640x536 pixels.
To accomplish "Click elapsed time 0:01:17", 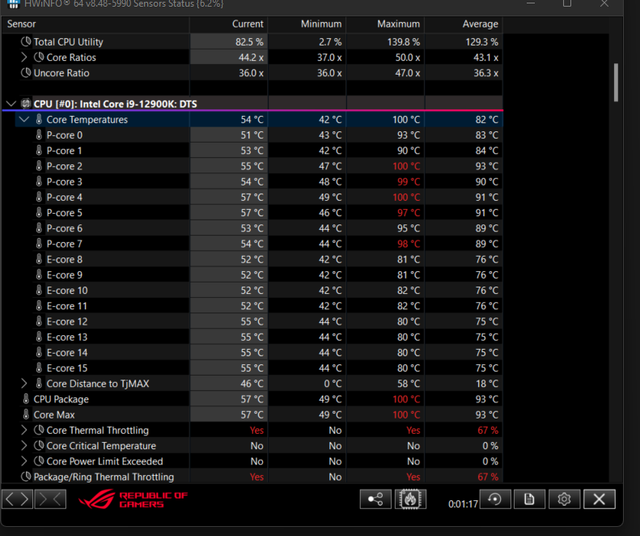I will tap(463, 504).
